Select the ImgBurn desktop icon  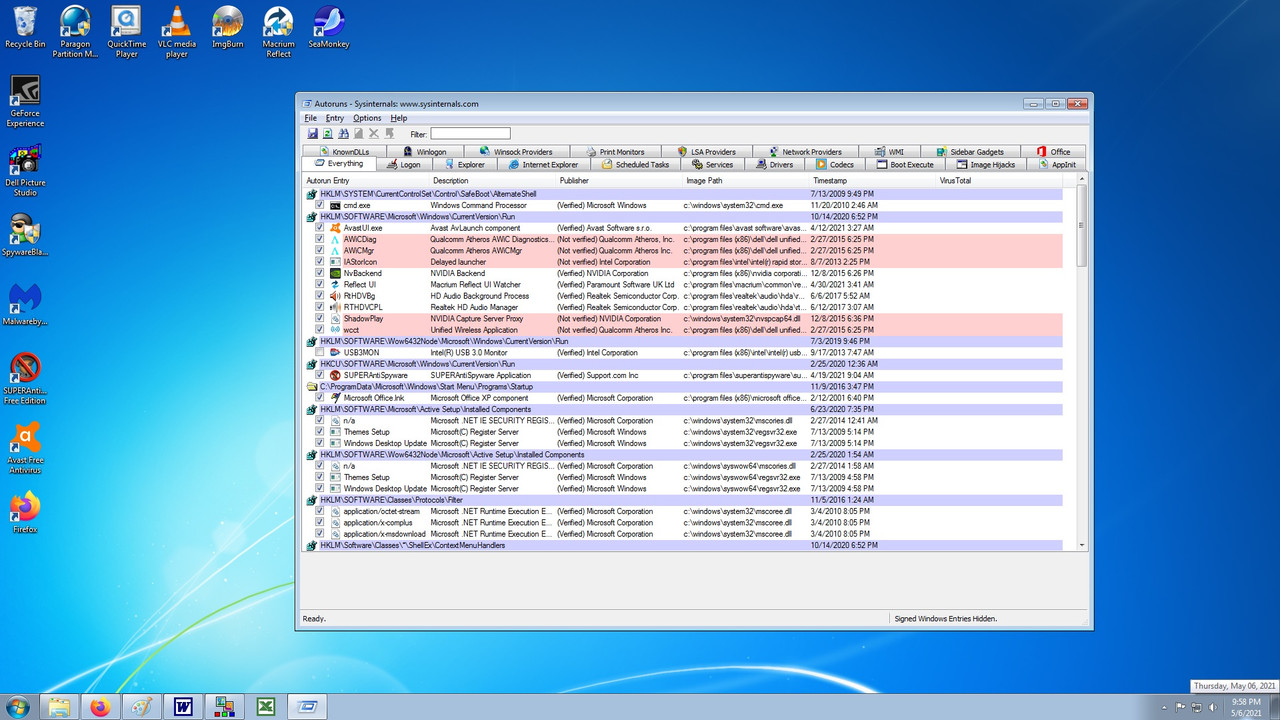point(228,27)
